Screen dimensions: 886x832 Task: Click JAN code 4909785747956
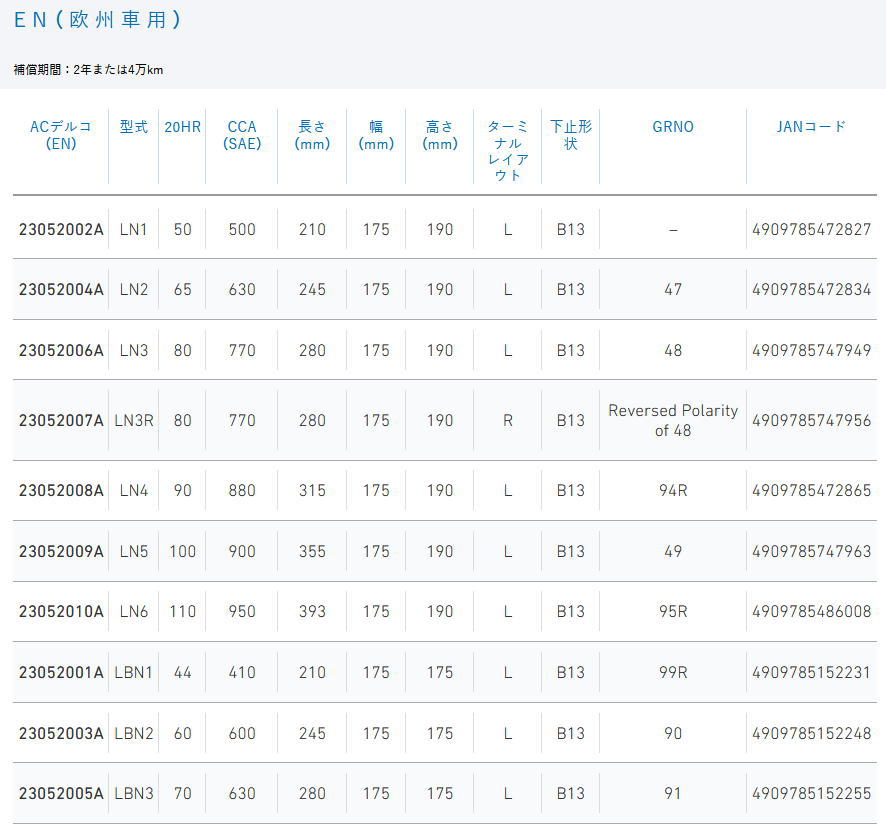click(x=811, y=421)
